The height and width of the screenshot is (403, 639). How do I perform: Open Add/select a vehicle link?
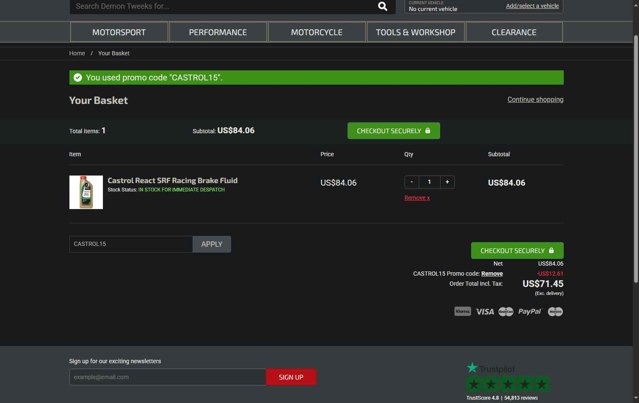coord(532,6)
